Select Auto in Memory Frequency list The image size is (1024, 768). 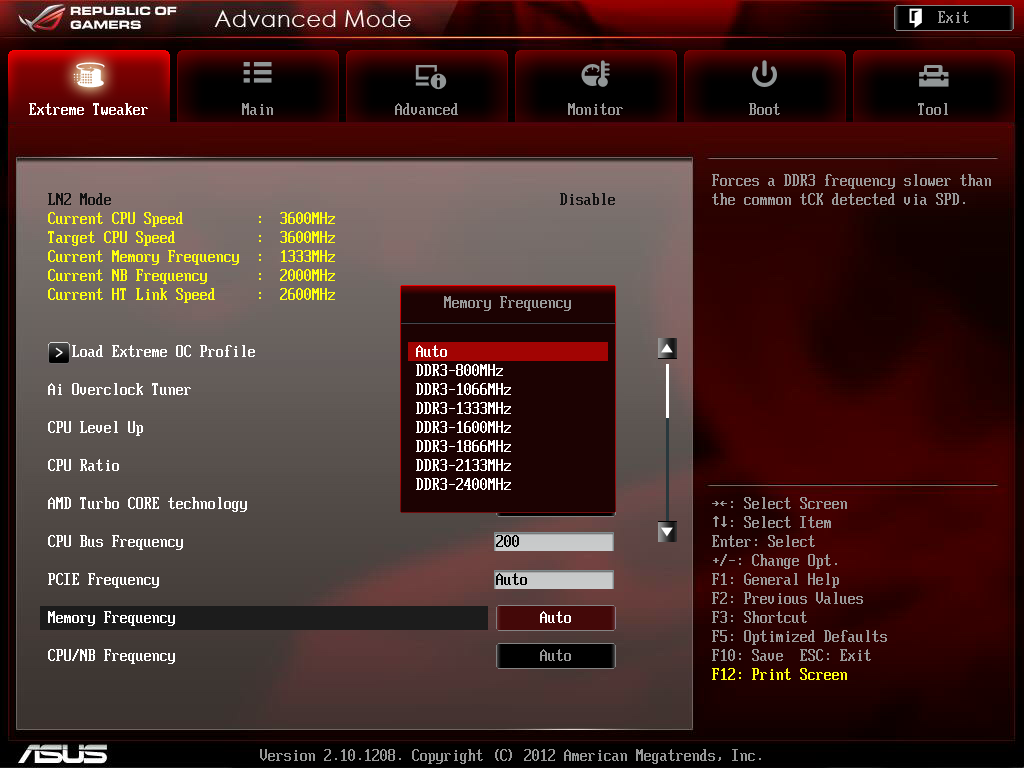click(x=507, y=351)
